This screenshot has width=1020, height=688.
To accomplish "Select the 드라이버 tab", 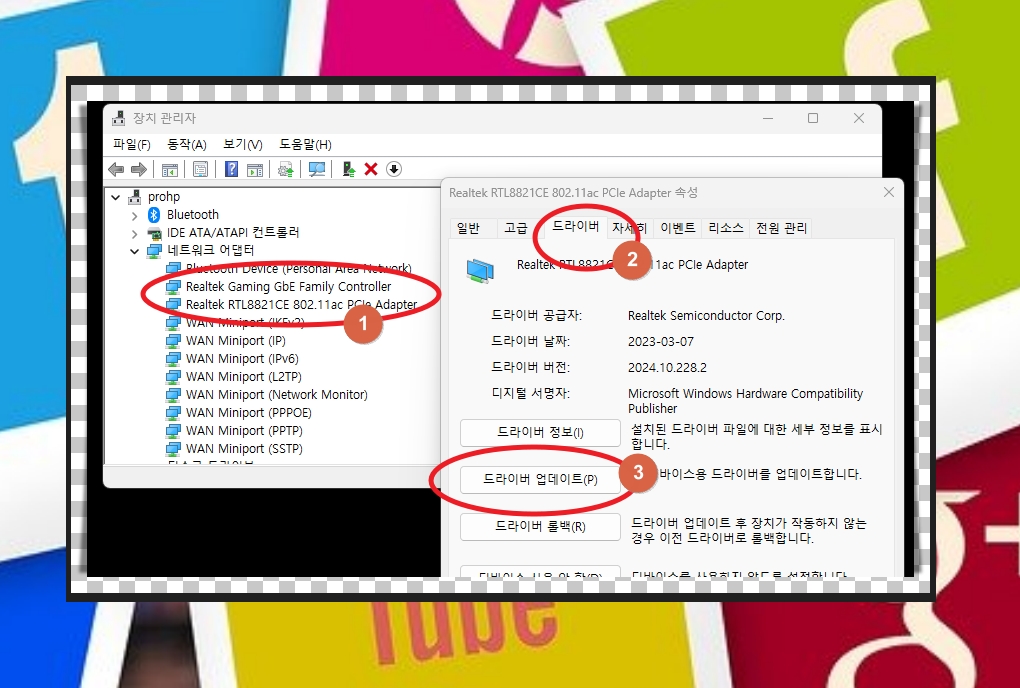I will (576, 226).
